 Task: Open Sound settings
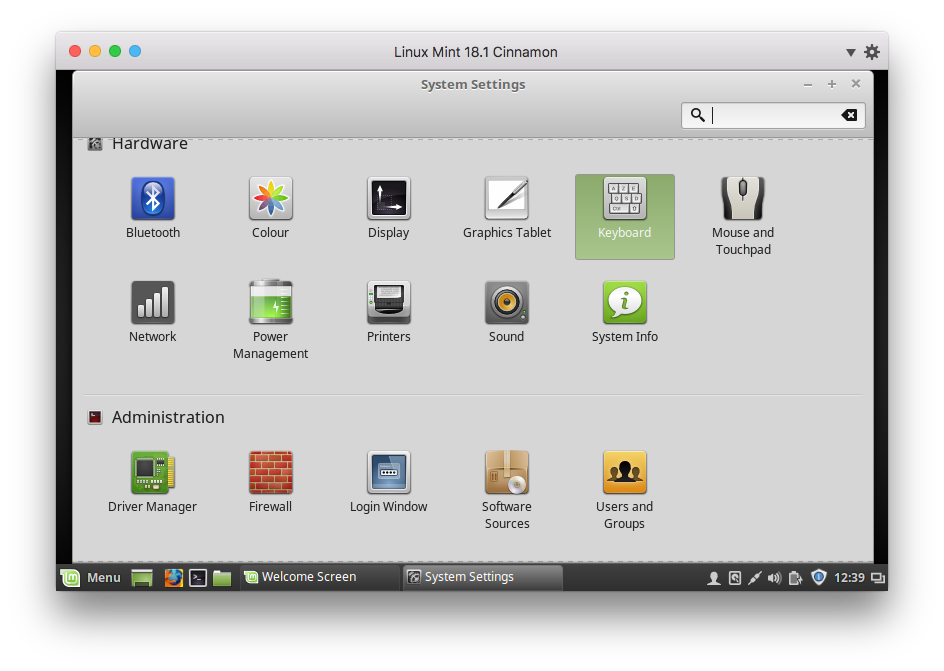tap(506, 312)
